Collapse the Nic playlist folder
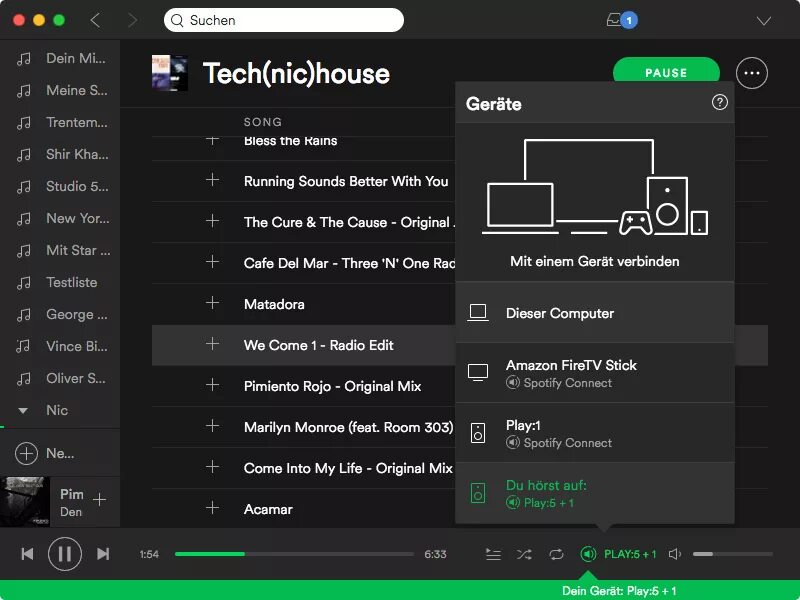The height and width of the screenshot is (600, 800). coord(24,410)
